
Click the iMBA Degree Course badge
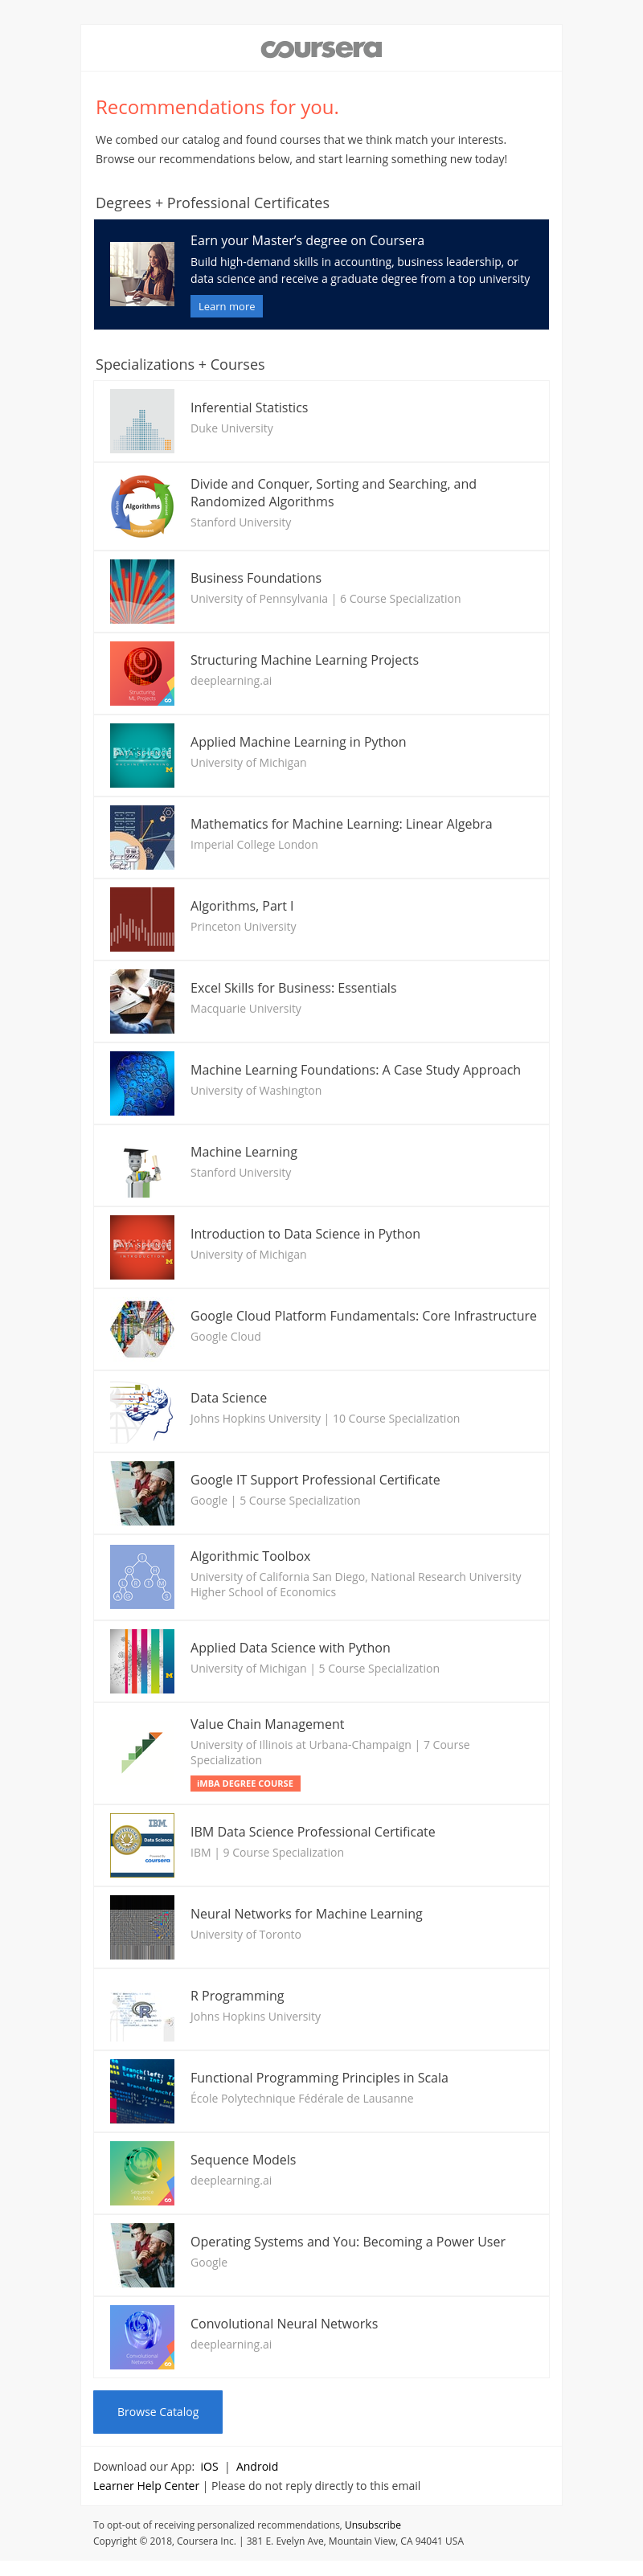point(245,1783)
